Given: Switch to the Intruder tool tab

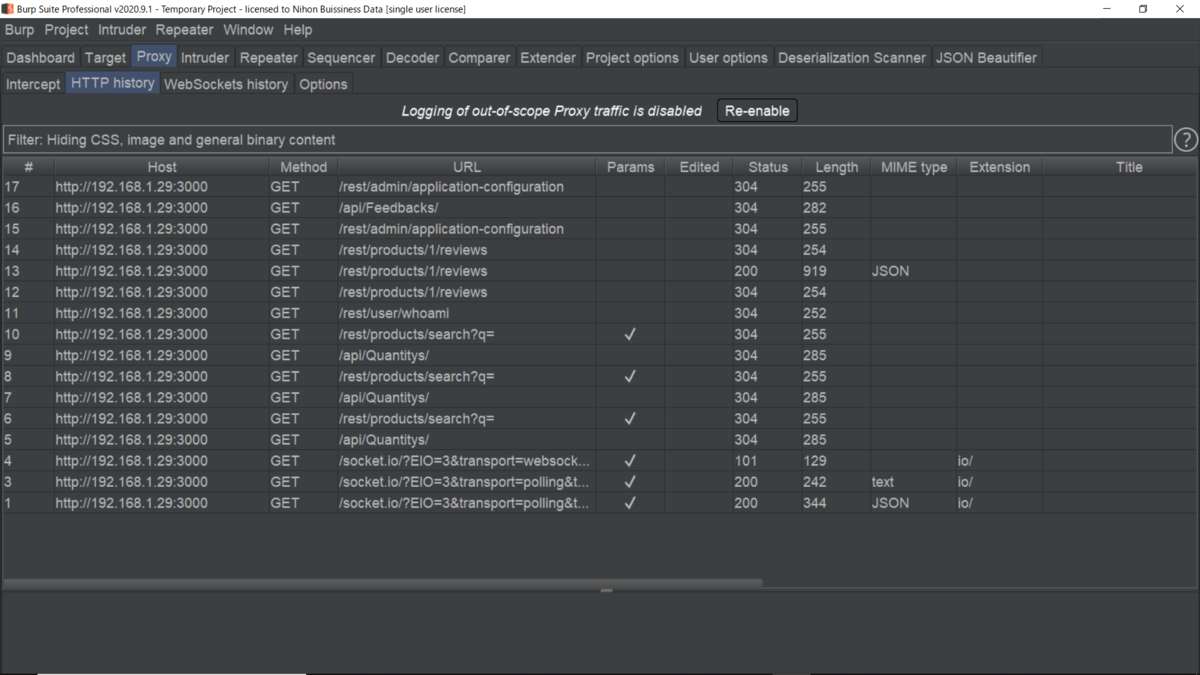Looking at the screenshot, I should (205, 57).
